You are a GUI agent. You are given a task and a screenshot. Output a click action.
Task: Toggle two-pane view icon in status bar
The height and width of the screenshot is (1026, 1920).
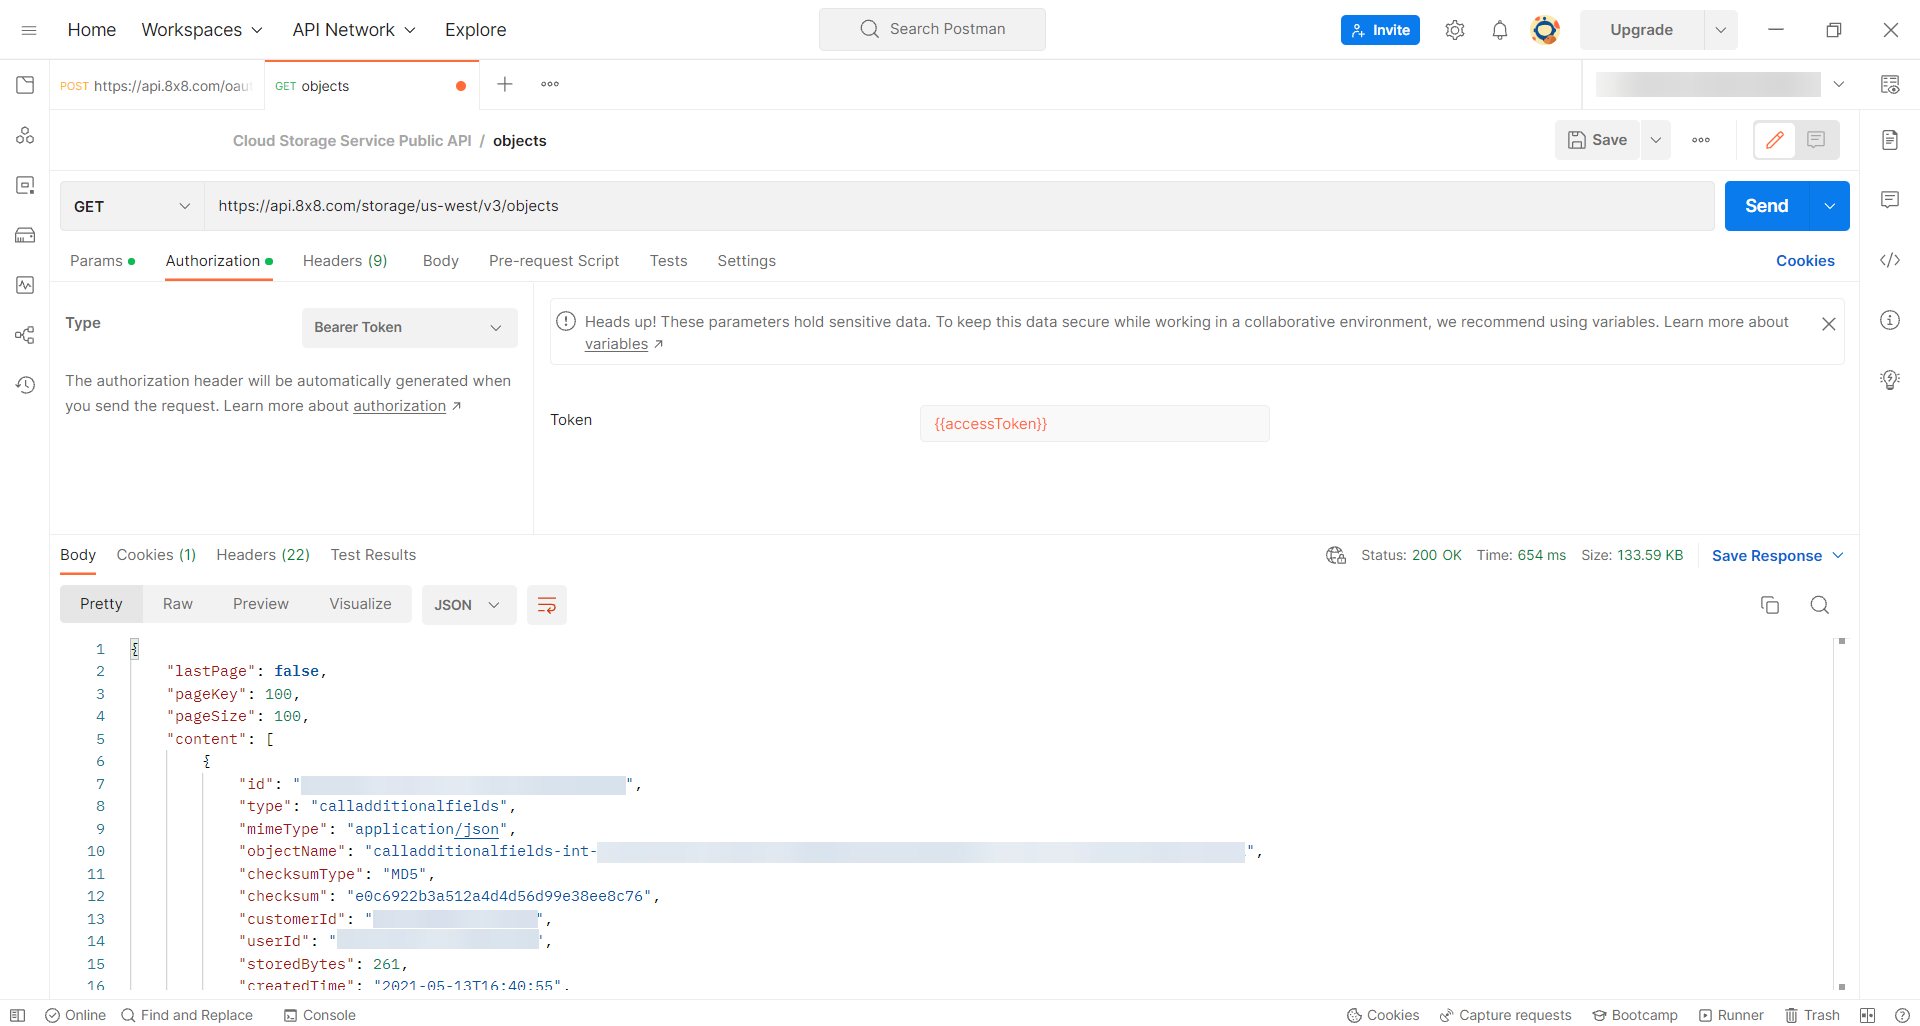point(1867,1015)
